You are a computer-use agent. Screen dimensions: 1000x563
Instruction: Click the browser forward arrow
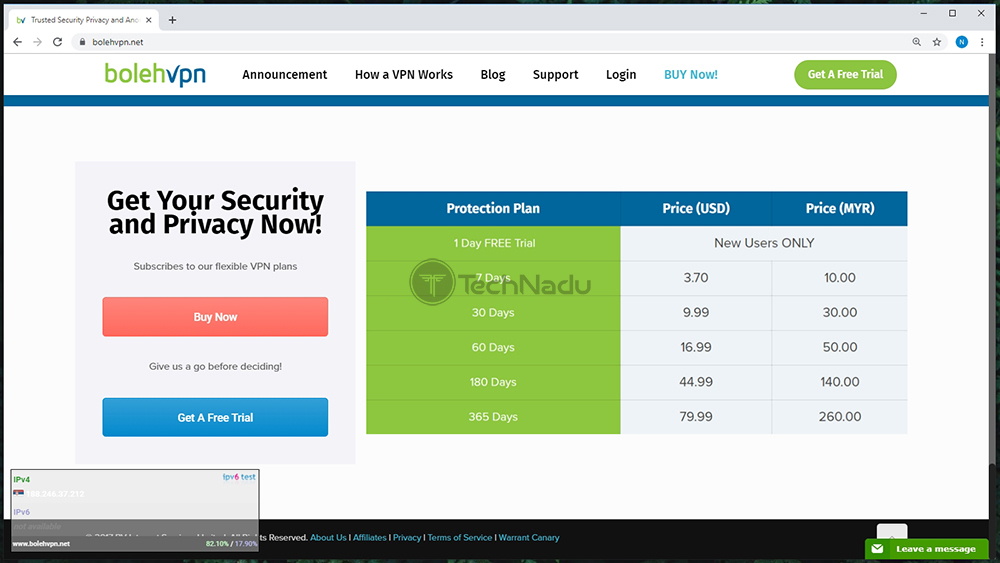38,42
